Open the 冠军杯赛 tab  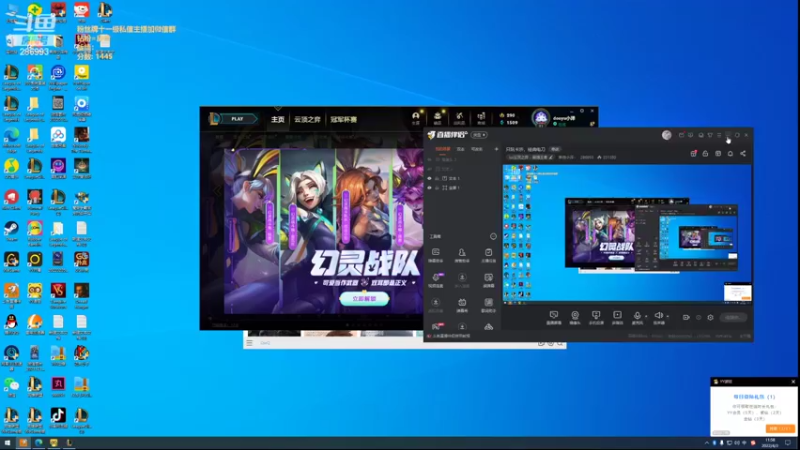pyautogui.click(x=343, y=119)
